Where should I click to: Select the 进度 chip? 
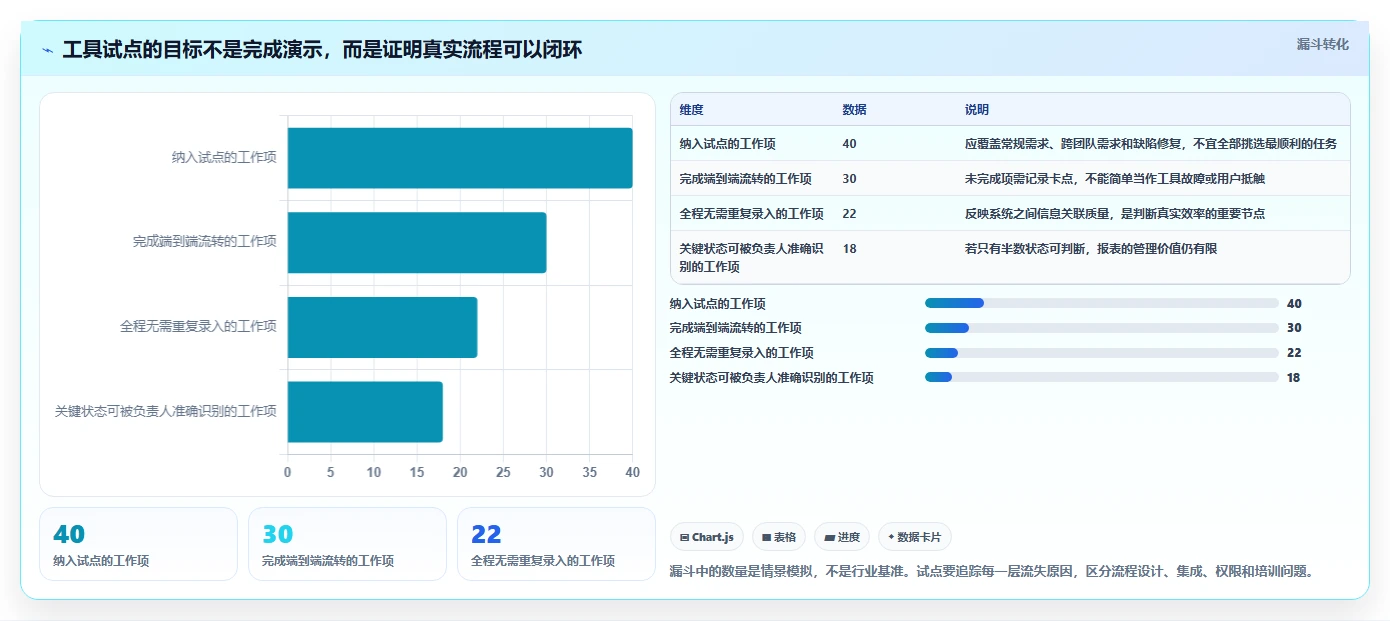pos(842,537)
